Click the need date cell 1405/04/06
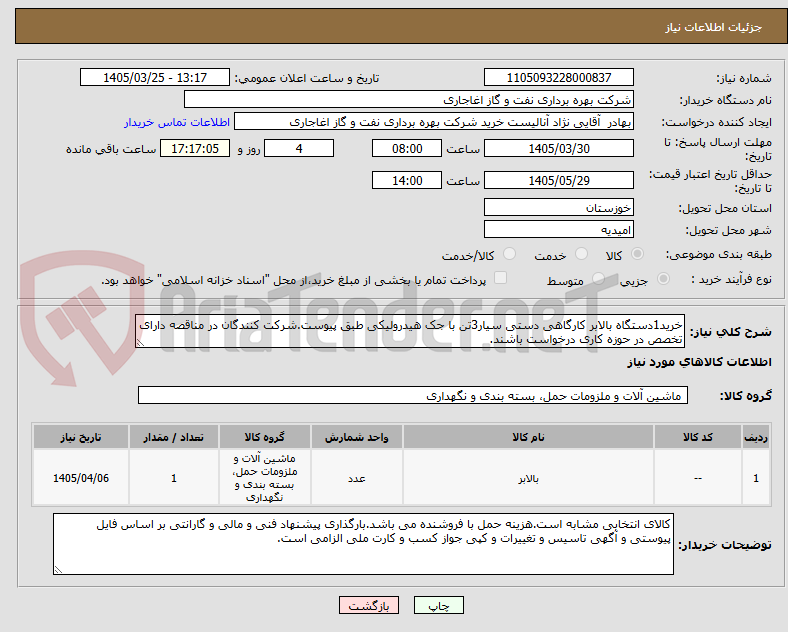 coord(81,478)
